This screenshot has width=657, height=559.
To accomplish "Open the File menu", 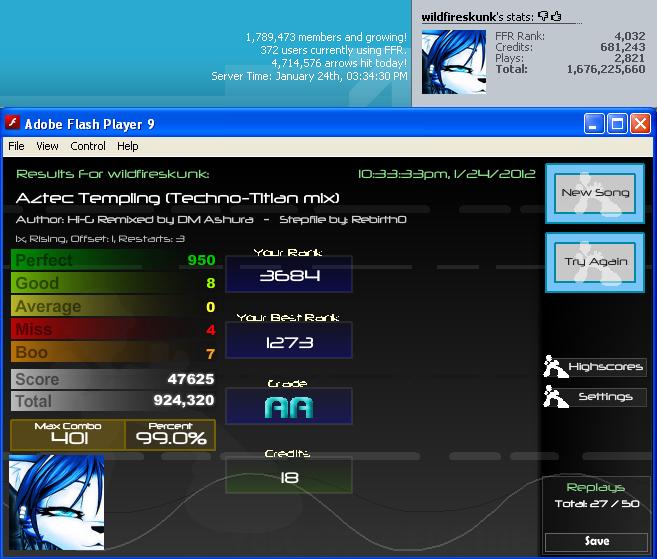I will [x=16, y=146].
